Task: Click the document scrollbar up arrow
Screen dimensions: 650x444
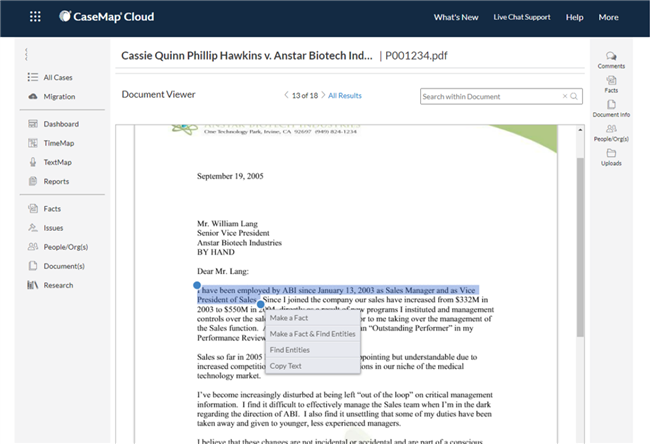Action: pyautogui.click(x=580, y=130)
